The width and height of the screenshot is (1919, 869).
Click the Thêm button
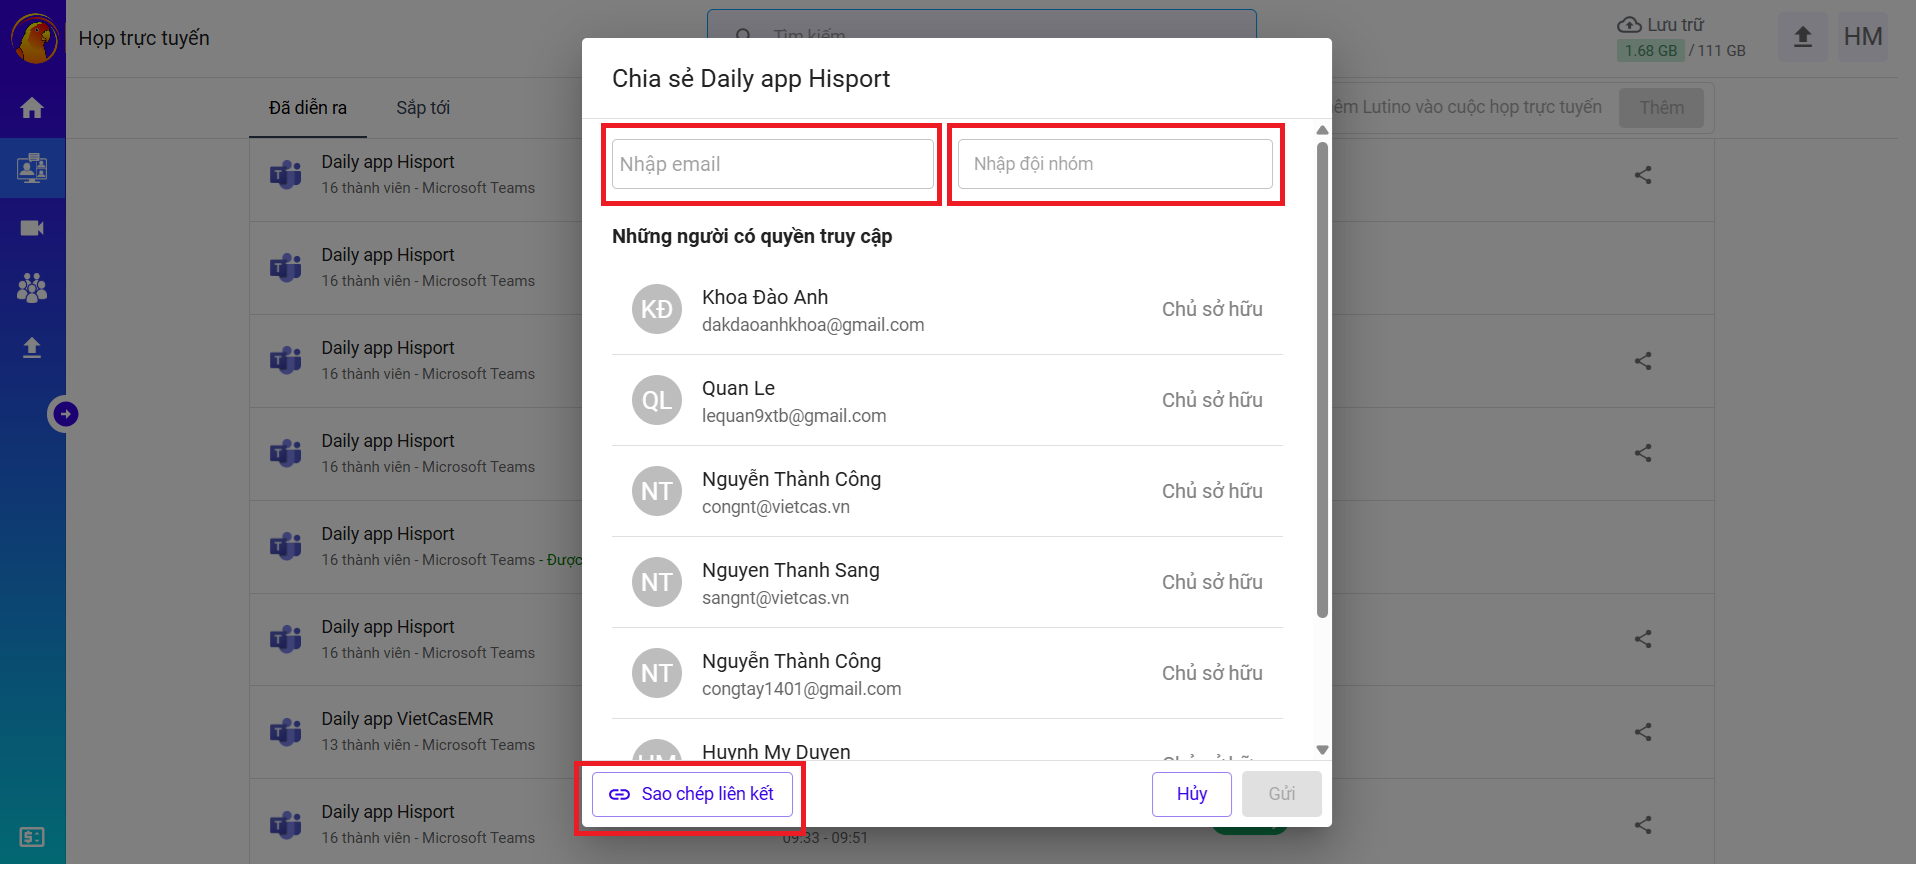(1661, 108)
